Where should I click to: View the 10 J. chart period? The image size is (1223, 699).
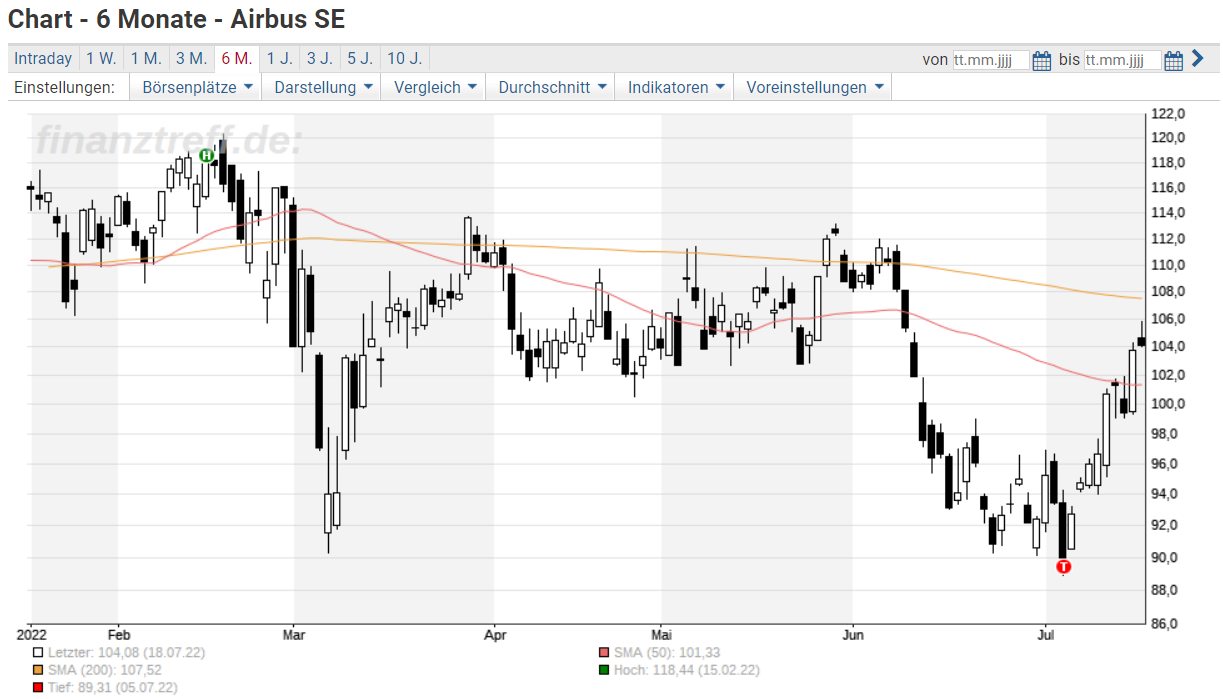coord(405,59)
